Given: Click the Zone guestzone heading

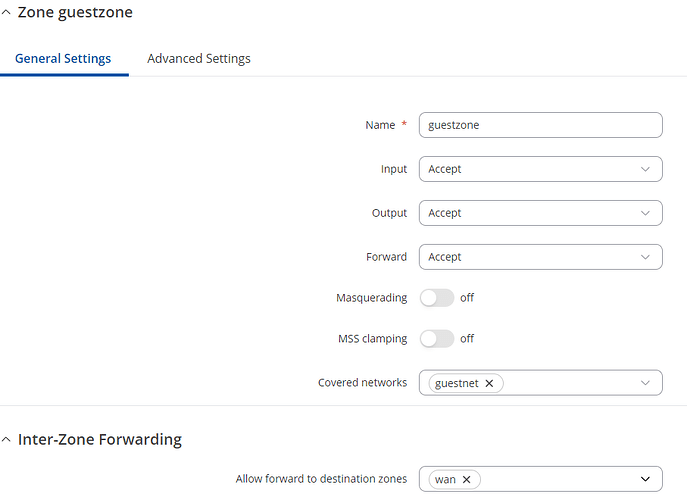Looking at the screenshot, I should click(75, 13).
